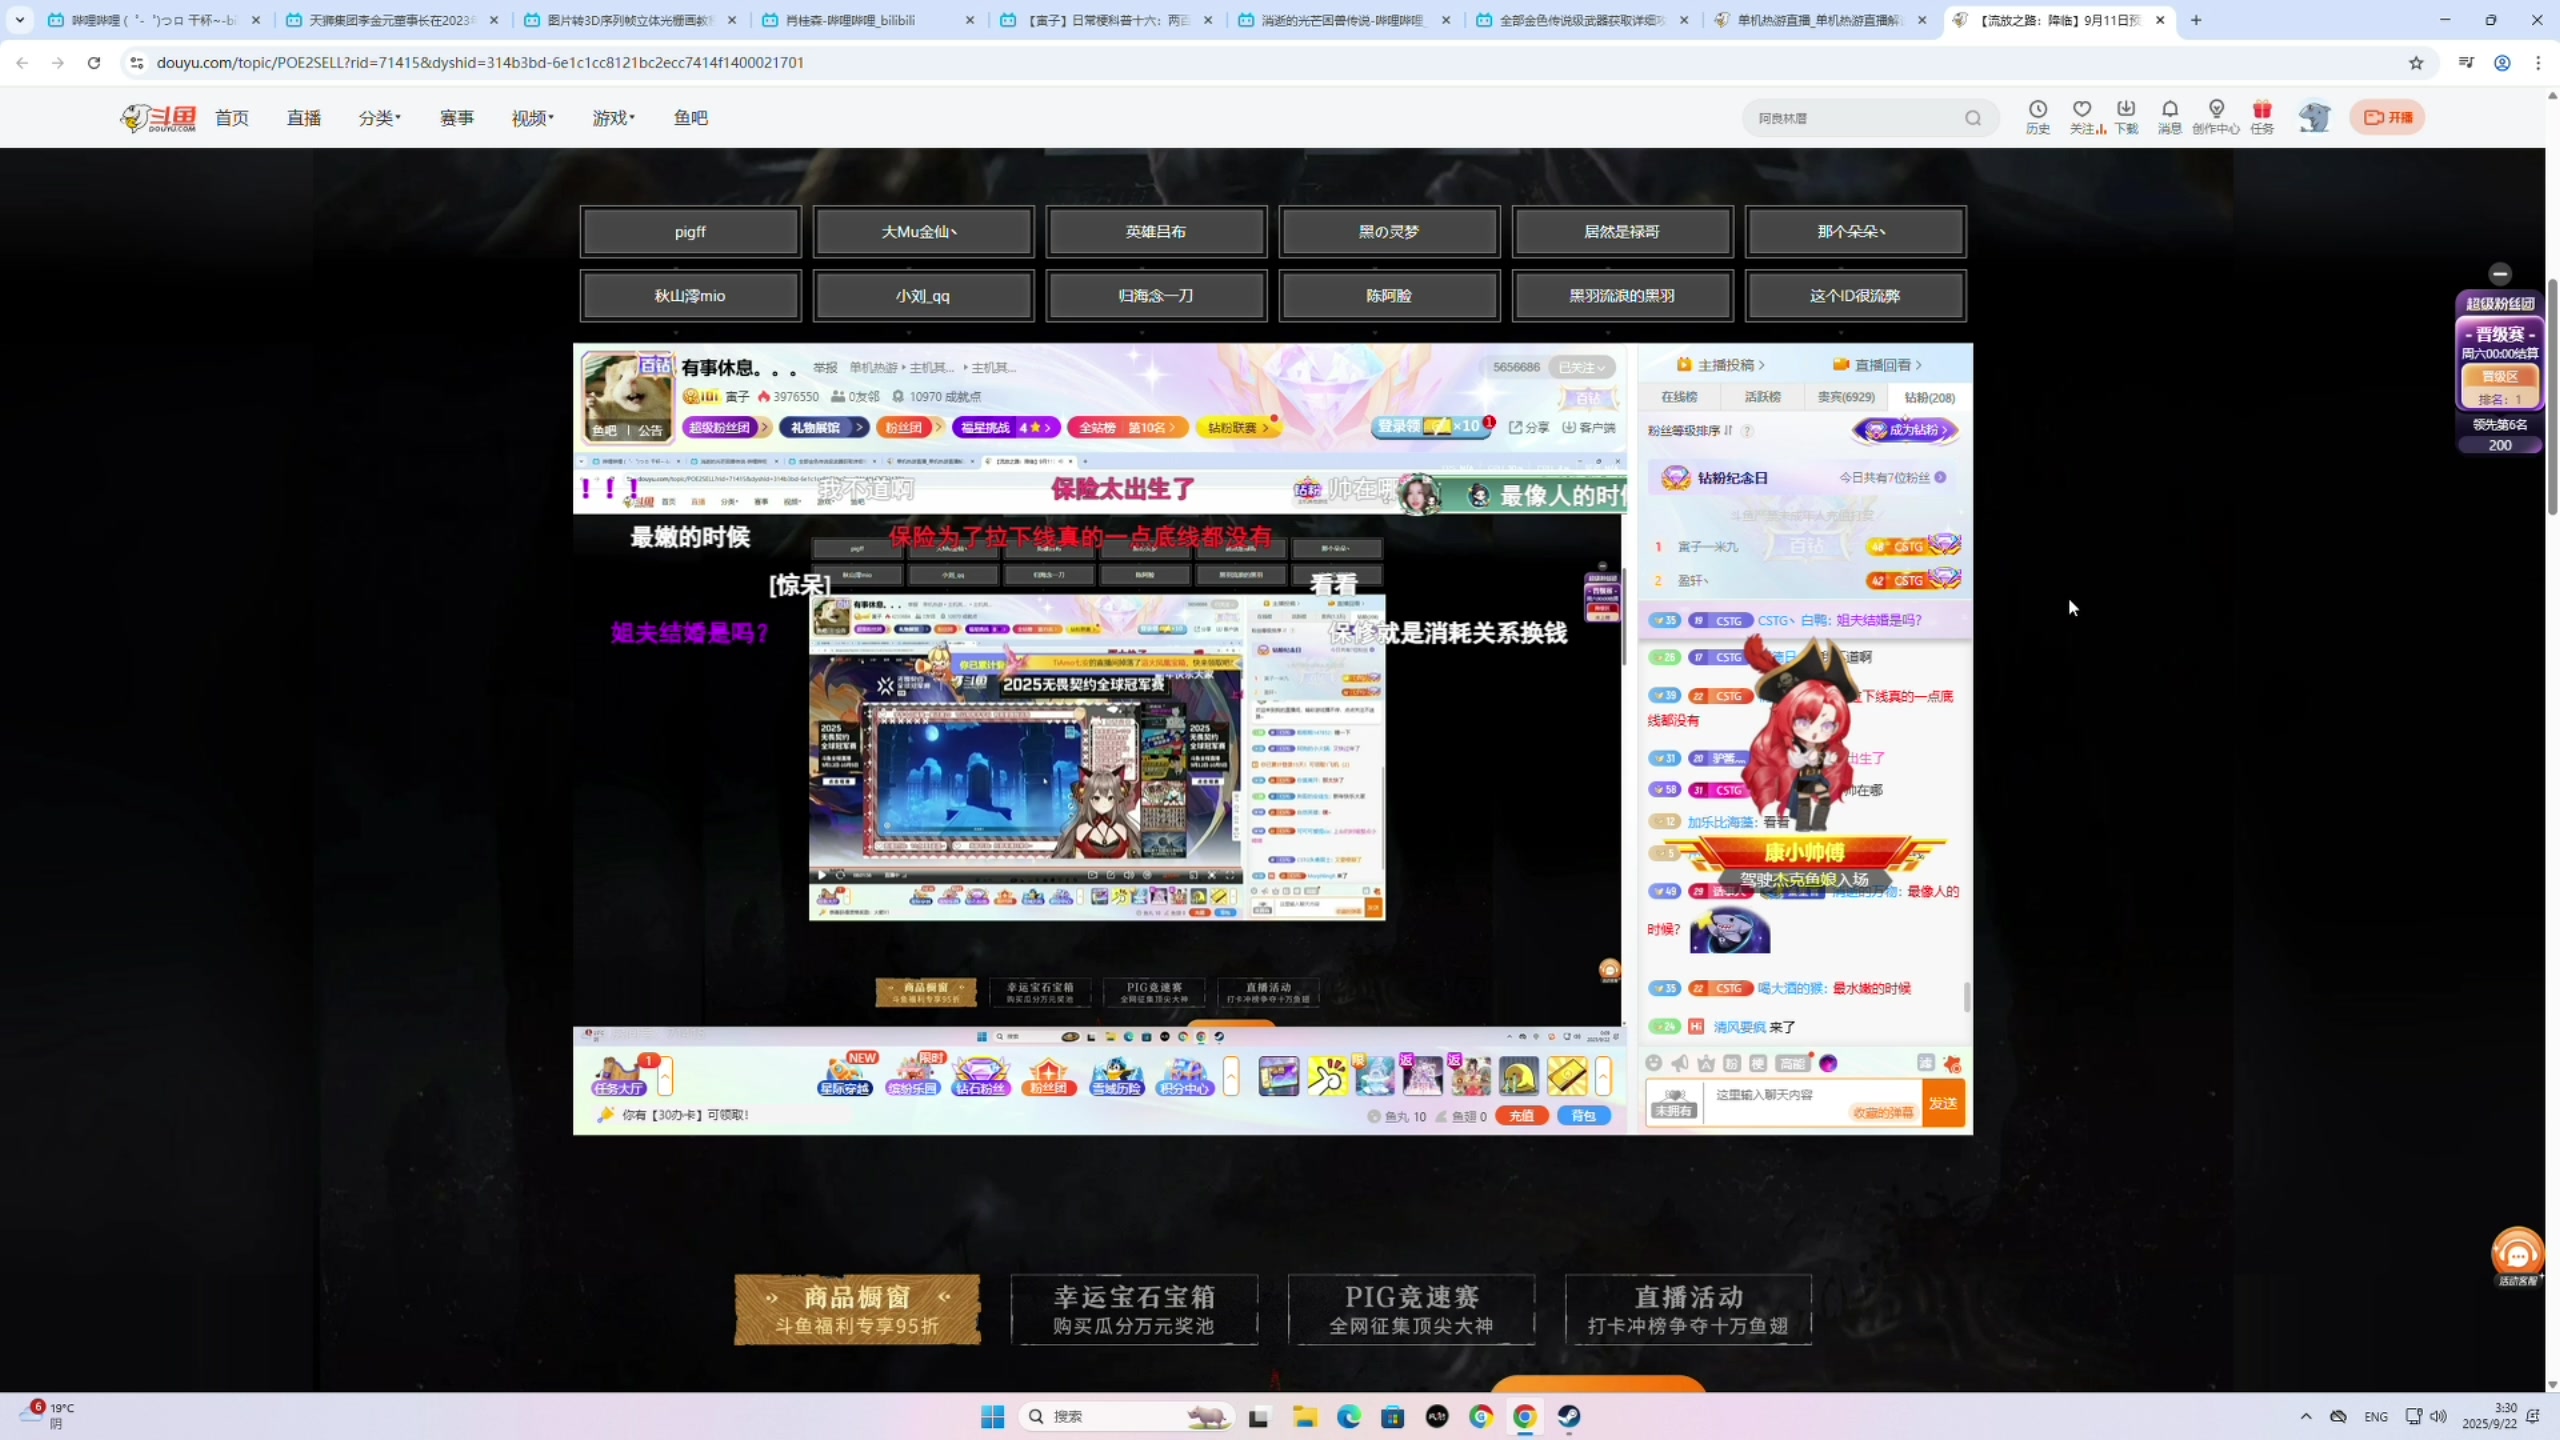Viewport: 2560px width, 1440px height.
Task: Open the 缤纷乐园 activity icon
Action: tap(912, 1076)
